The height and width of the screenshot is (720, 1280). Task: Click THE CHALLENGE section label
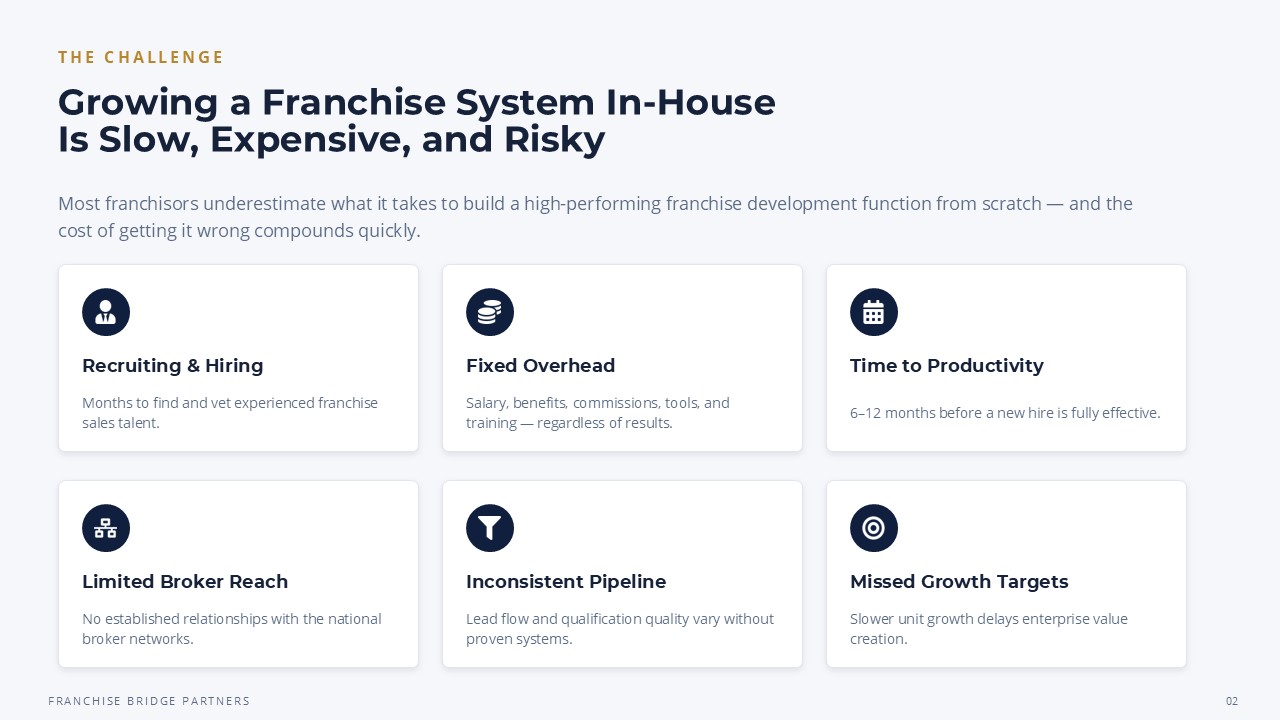tap(141, 57)
